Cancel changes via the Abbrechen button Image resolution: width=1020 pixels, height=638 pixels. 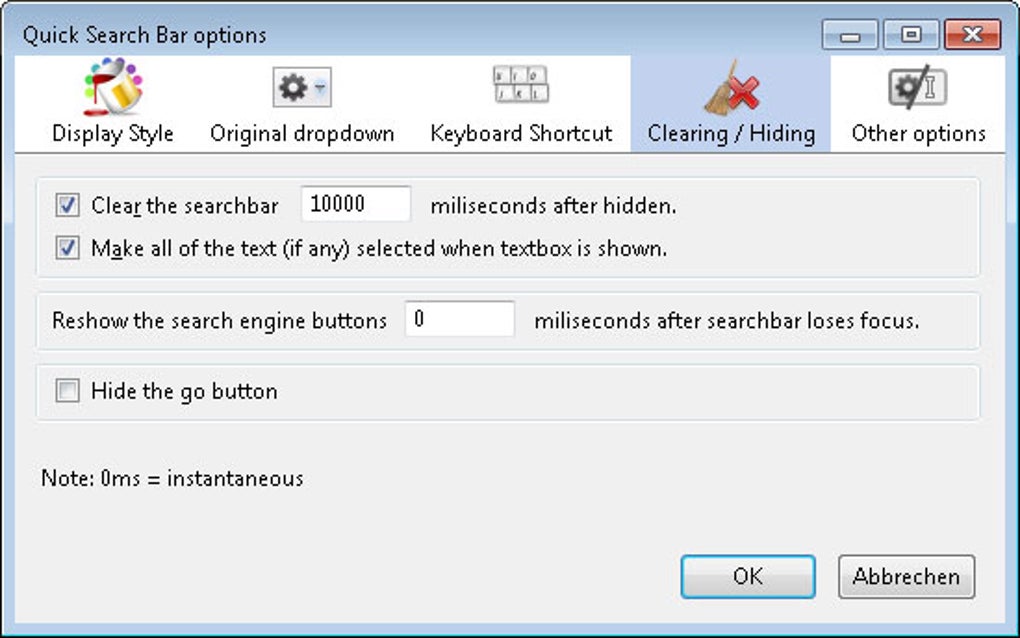click(x=905, y=577)
